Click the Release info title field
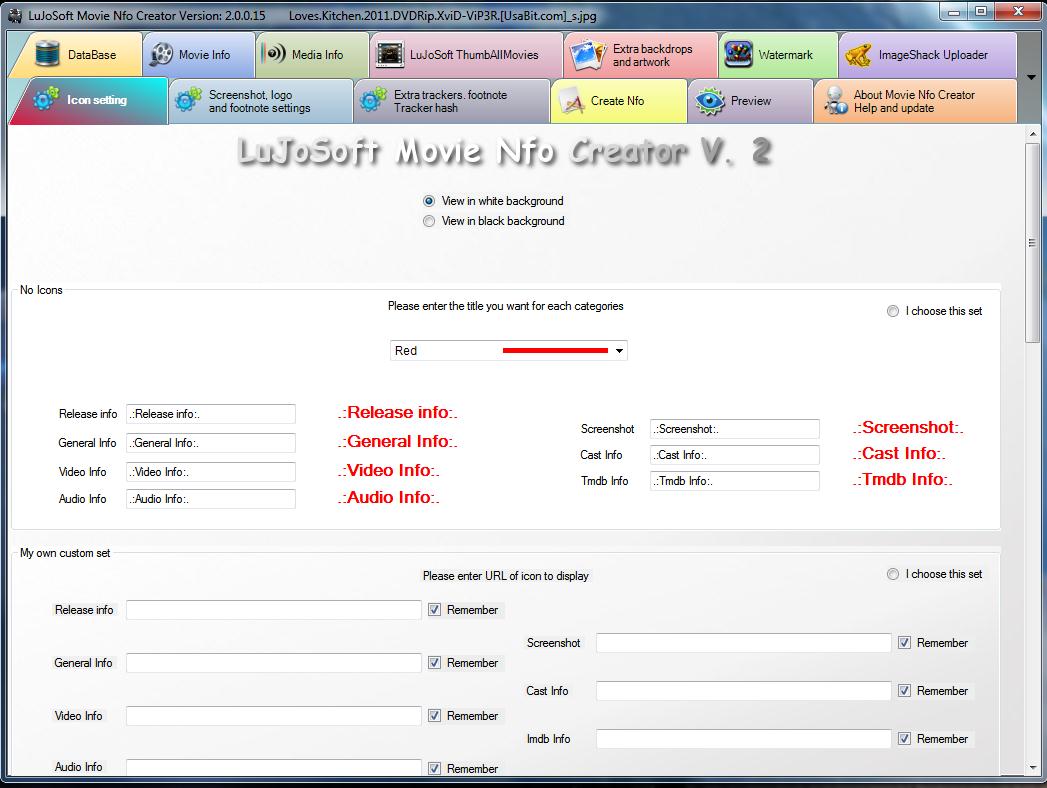Image resolution: width=1047 pixels, height=788 pixels. 210,414
